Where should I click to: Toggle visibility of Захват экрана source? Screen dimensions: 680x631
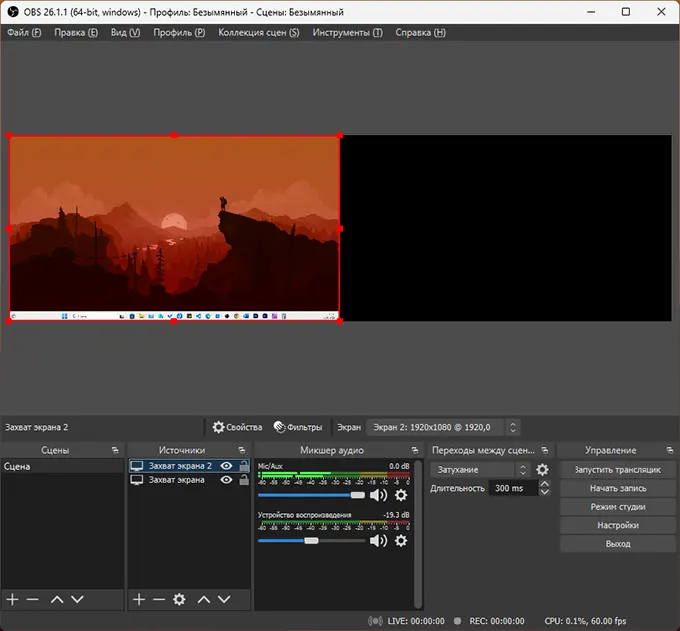227,480
